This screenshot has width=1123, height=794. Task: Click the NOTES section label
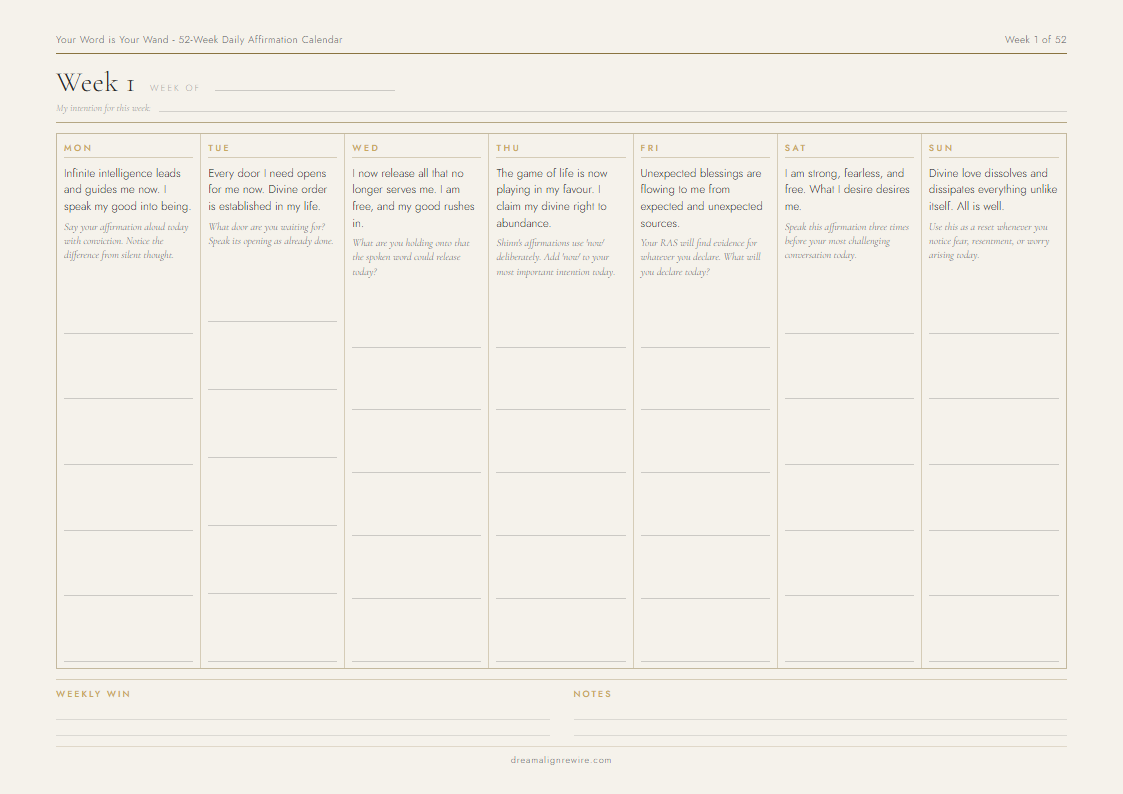click(592, 694)
